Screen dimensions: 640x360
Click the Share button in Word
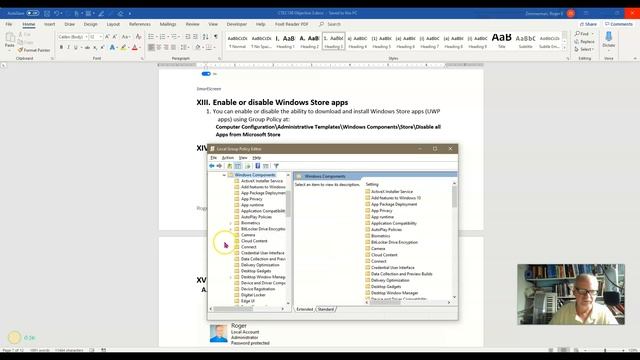pos(588,24)
